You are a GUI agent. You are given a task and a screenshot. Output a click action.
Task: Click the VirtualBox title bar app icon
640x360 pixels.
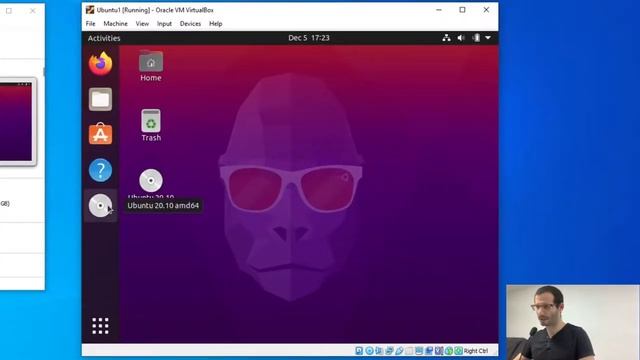[90, 10]
